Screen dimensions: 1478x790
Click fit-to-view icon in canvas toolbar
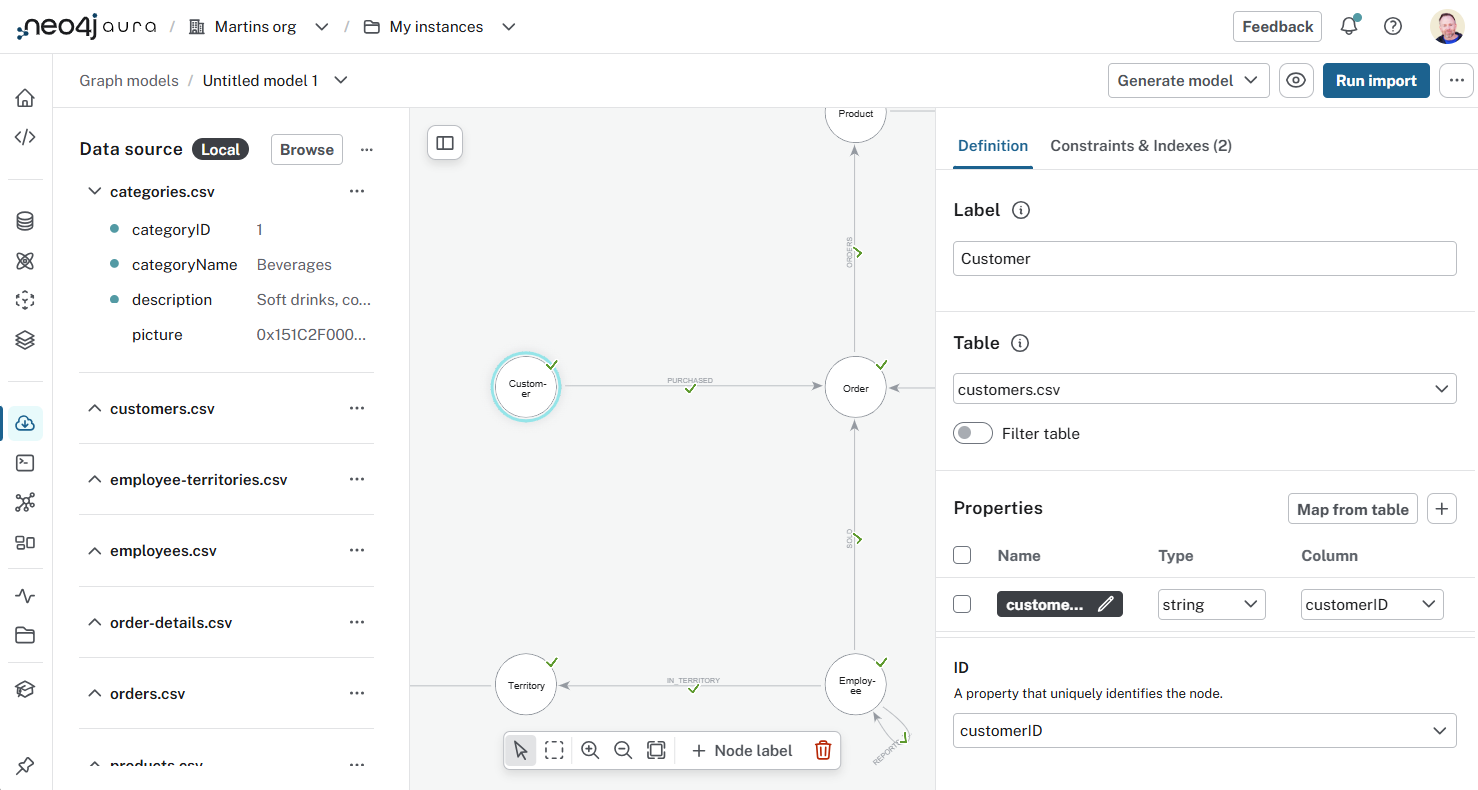click(x=657, y=750)
